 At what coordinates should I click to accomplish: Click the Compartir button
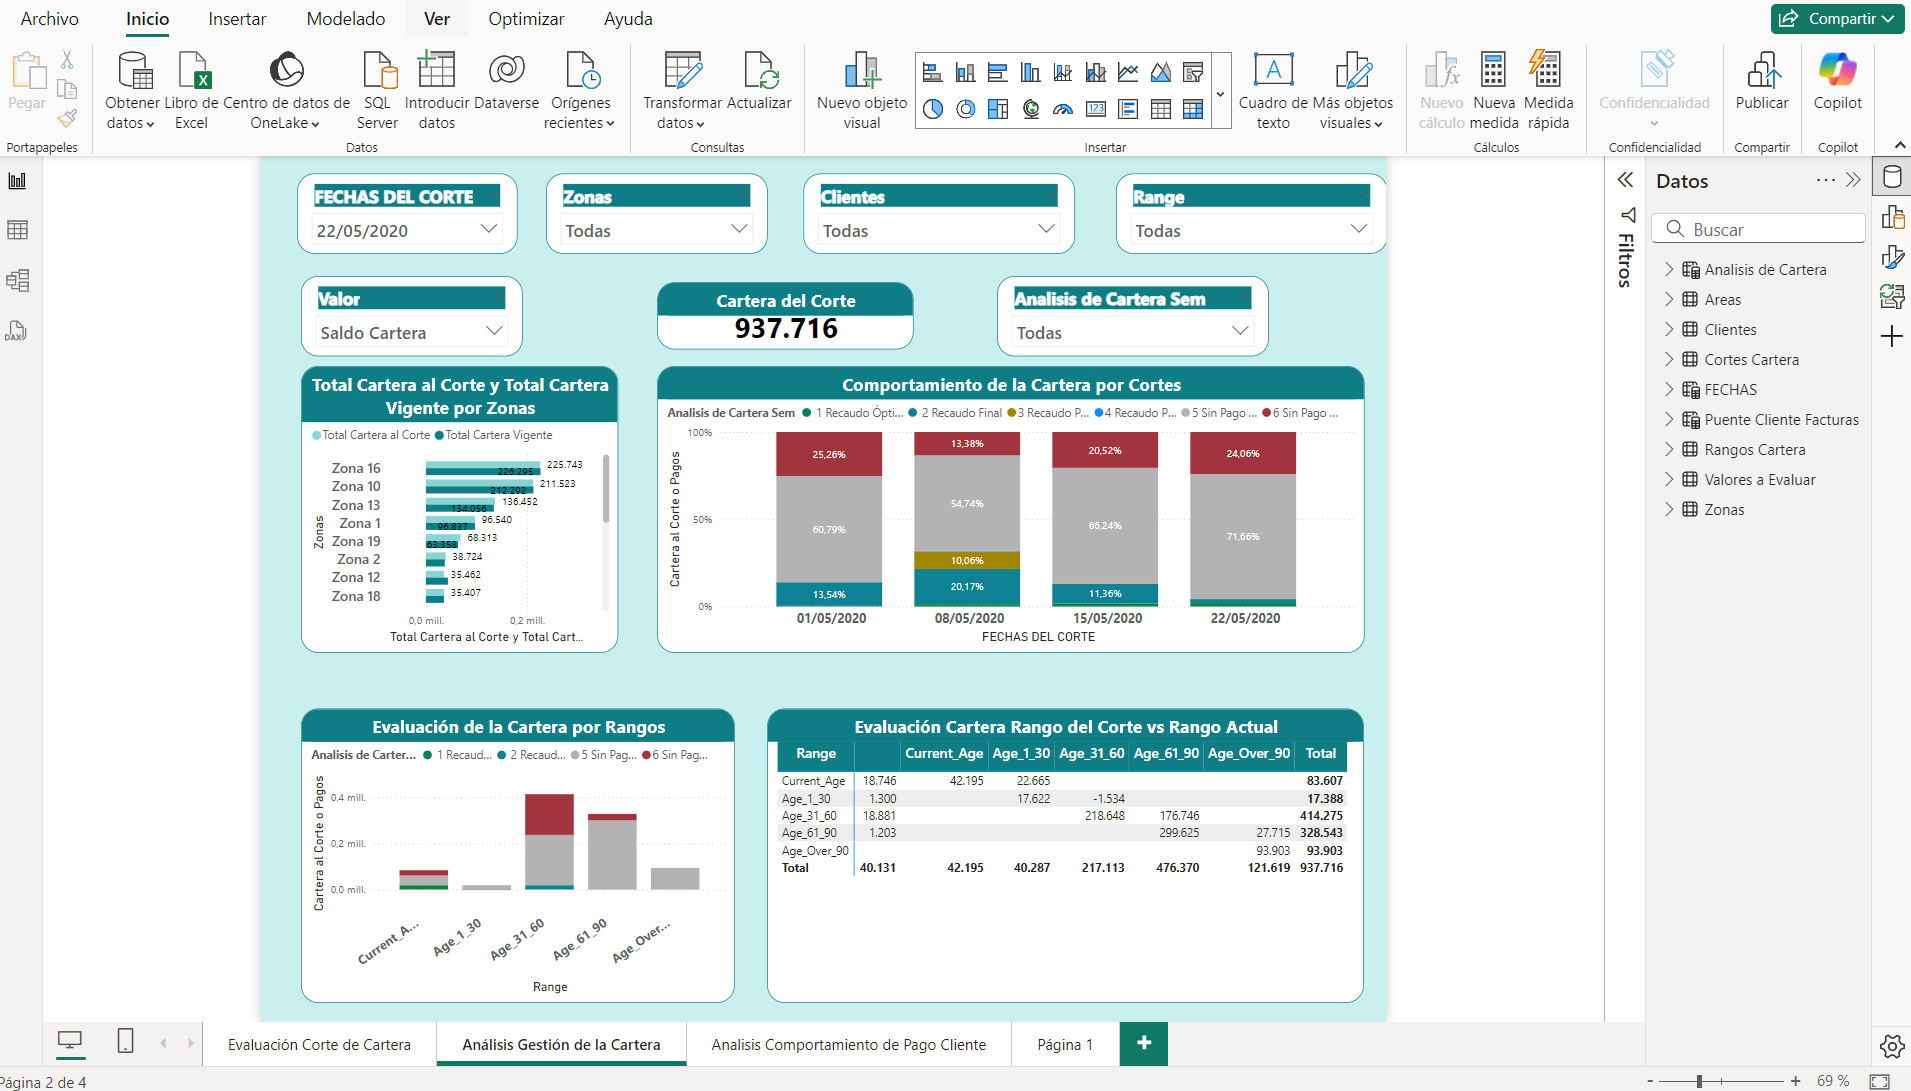tap(1837, 19)
